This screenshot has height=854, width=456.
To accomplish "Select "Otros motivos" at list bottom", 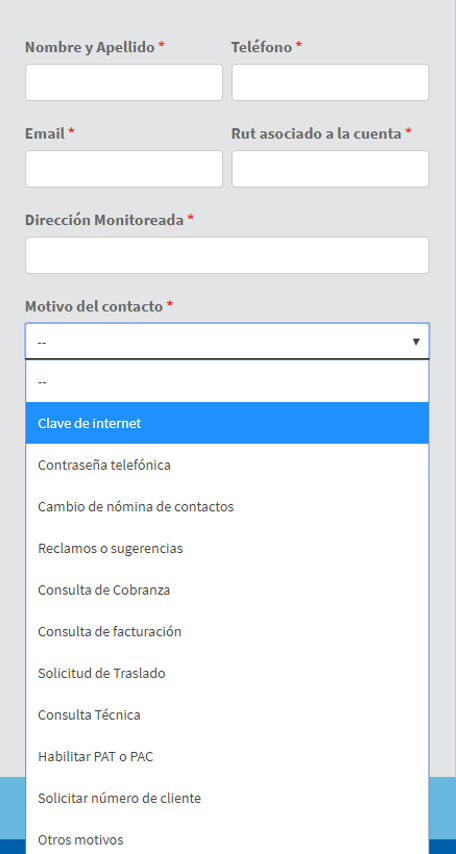I will click(227, 839).
